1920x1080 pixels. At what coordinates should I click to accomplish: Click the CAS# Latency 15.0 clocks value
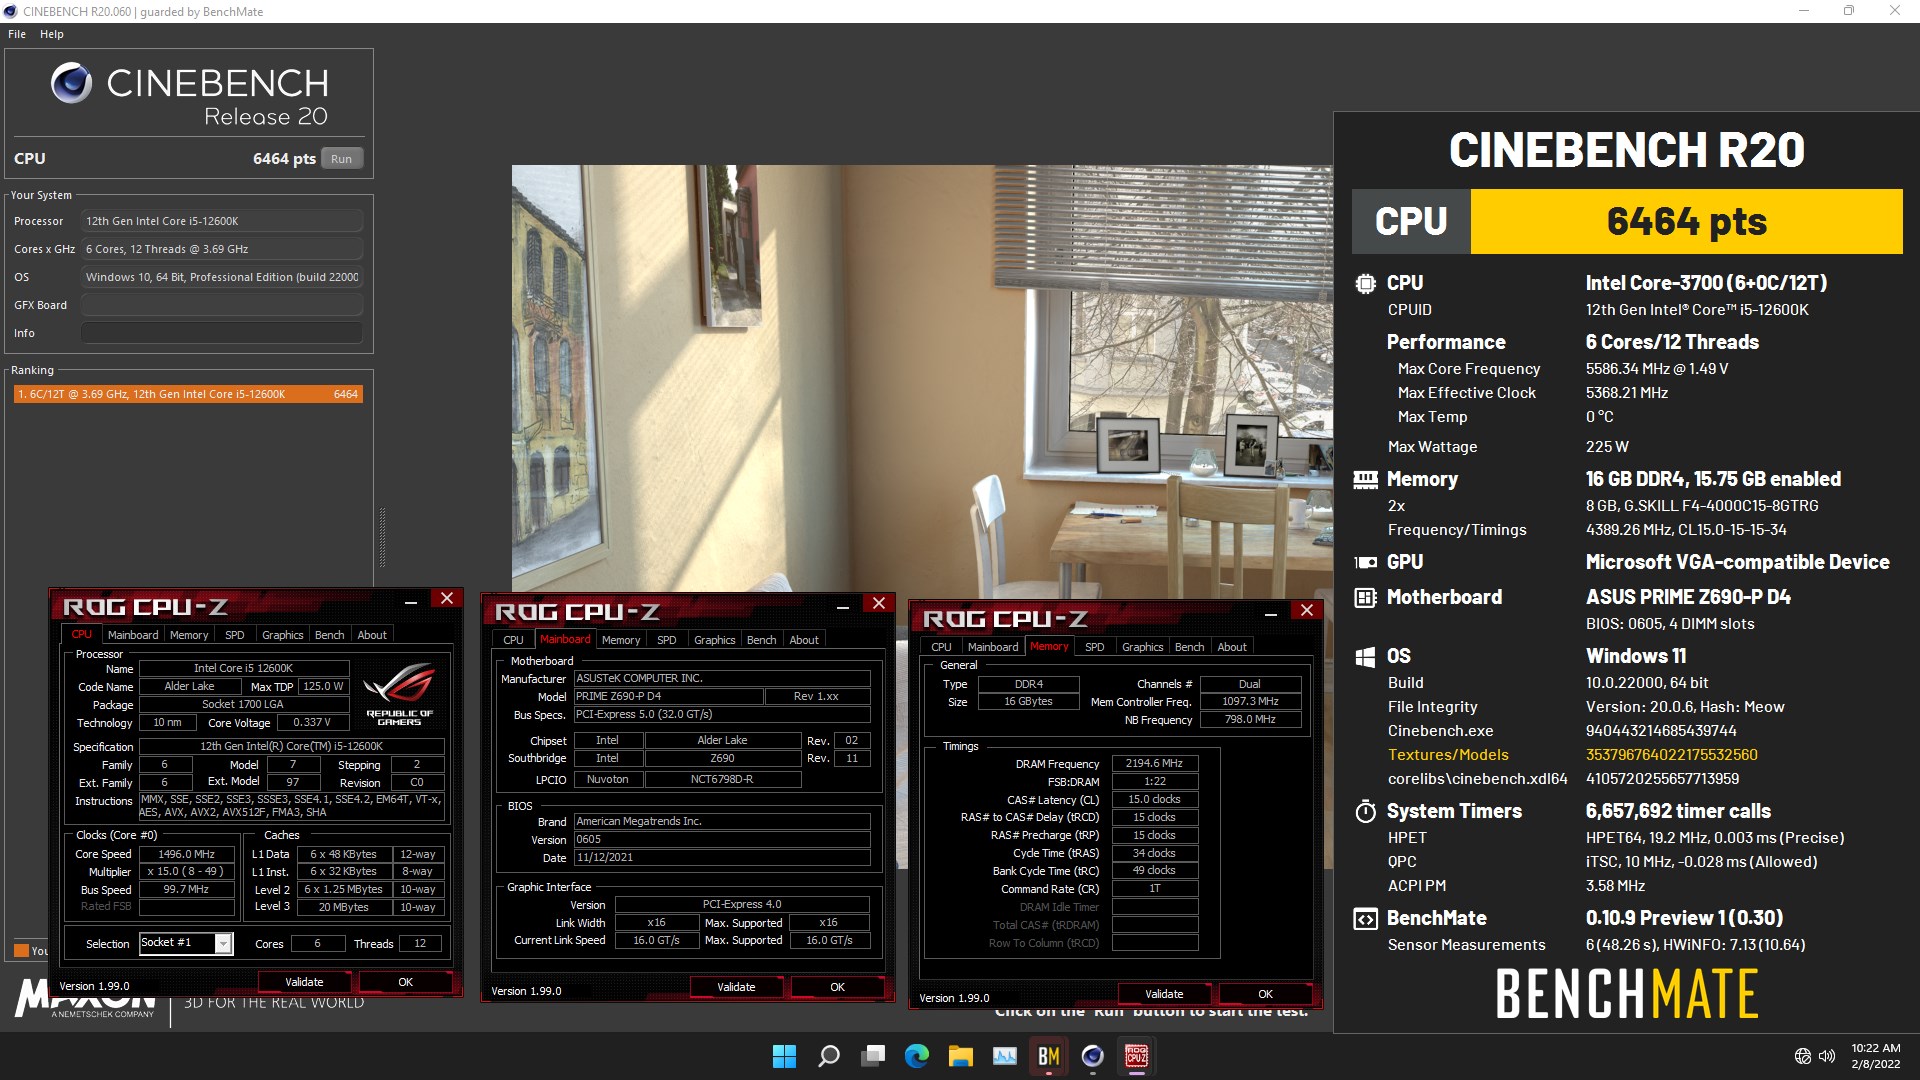pos(1154,799)
